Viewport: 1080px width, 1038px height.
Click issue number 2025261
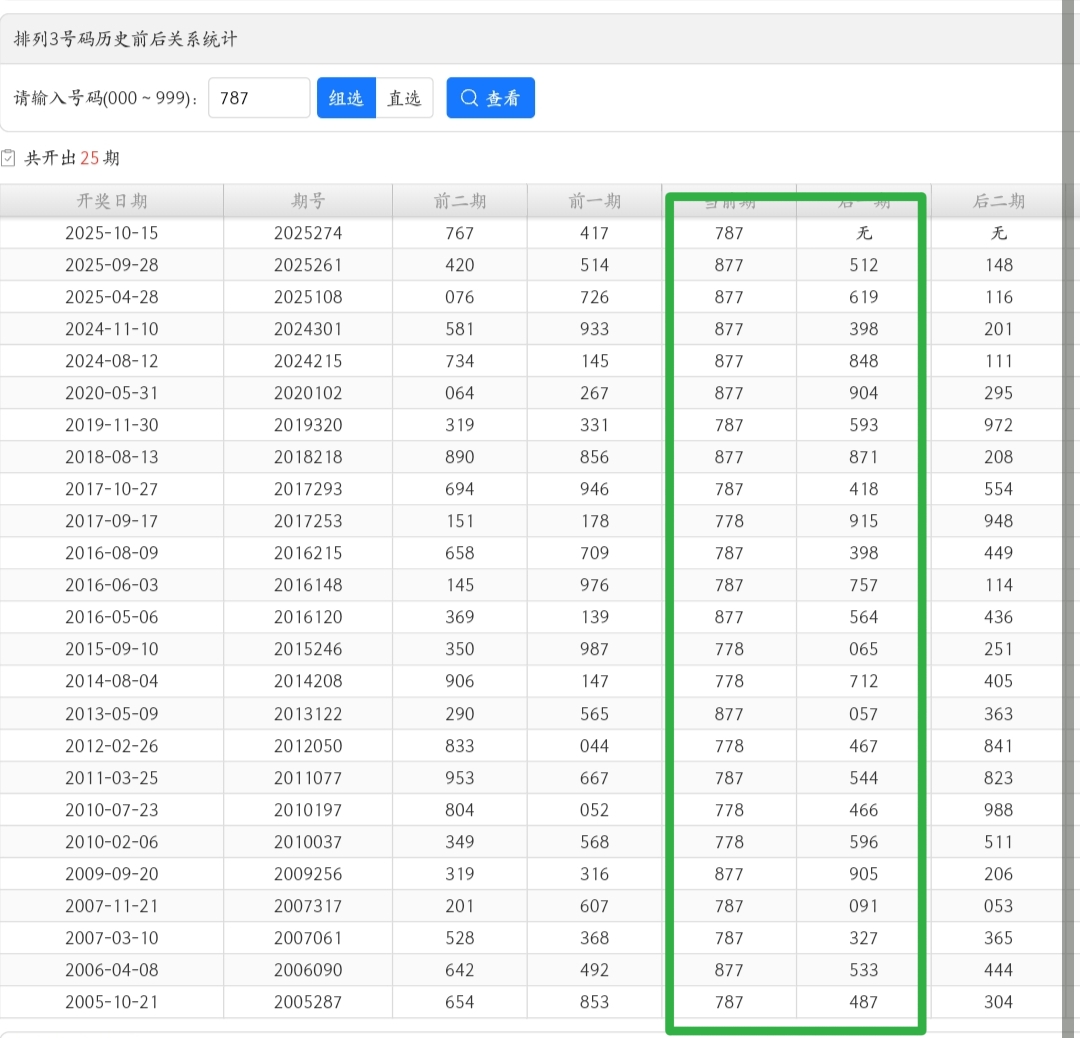pos(308,265)
